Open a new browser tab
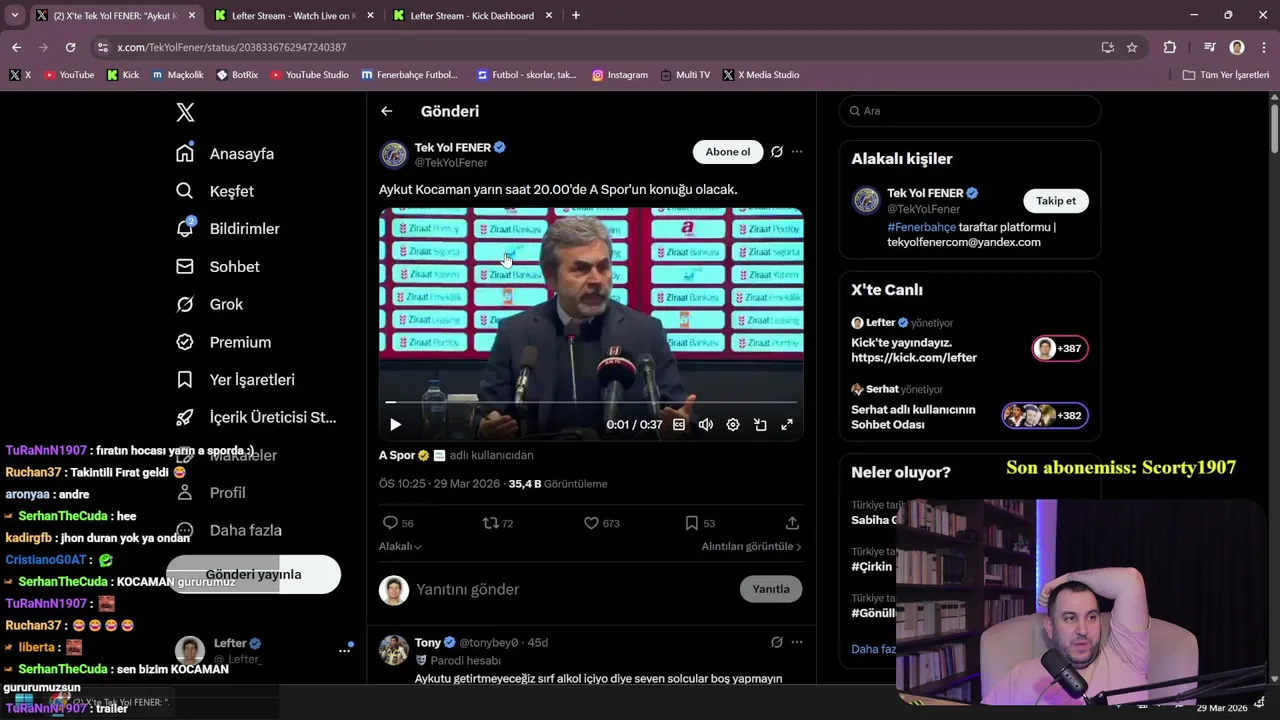 (x=575, y=16)
